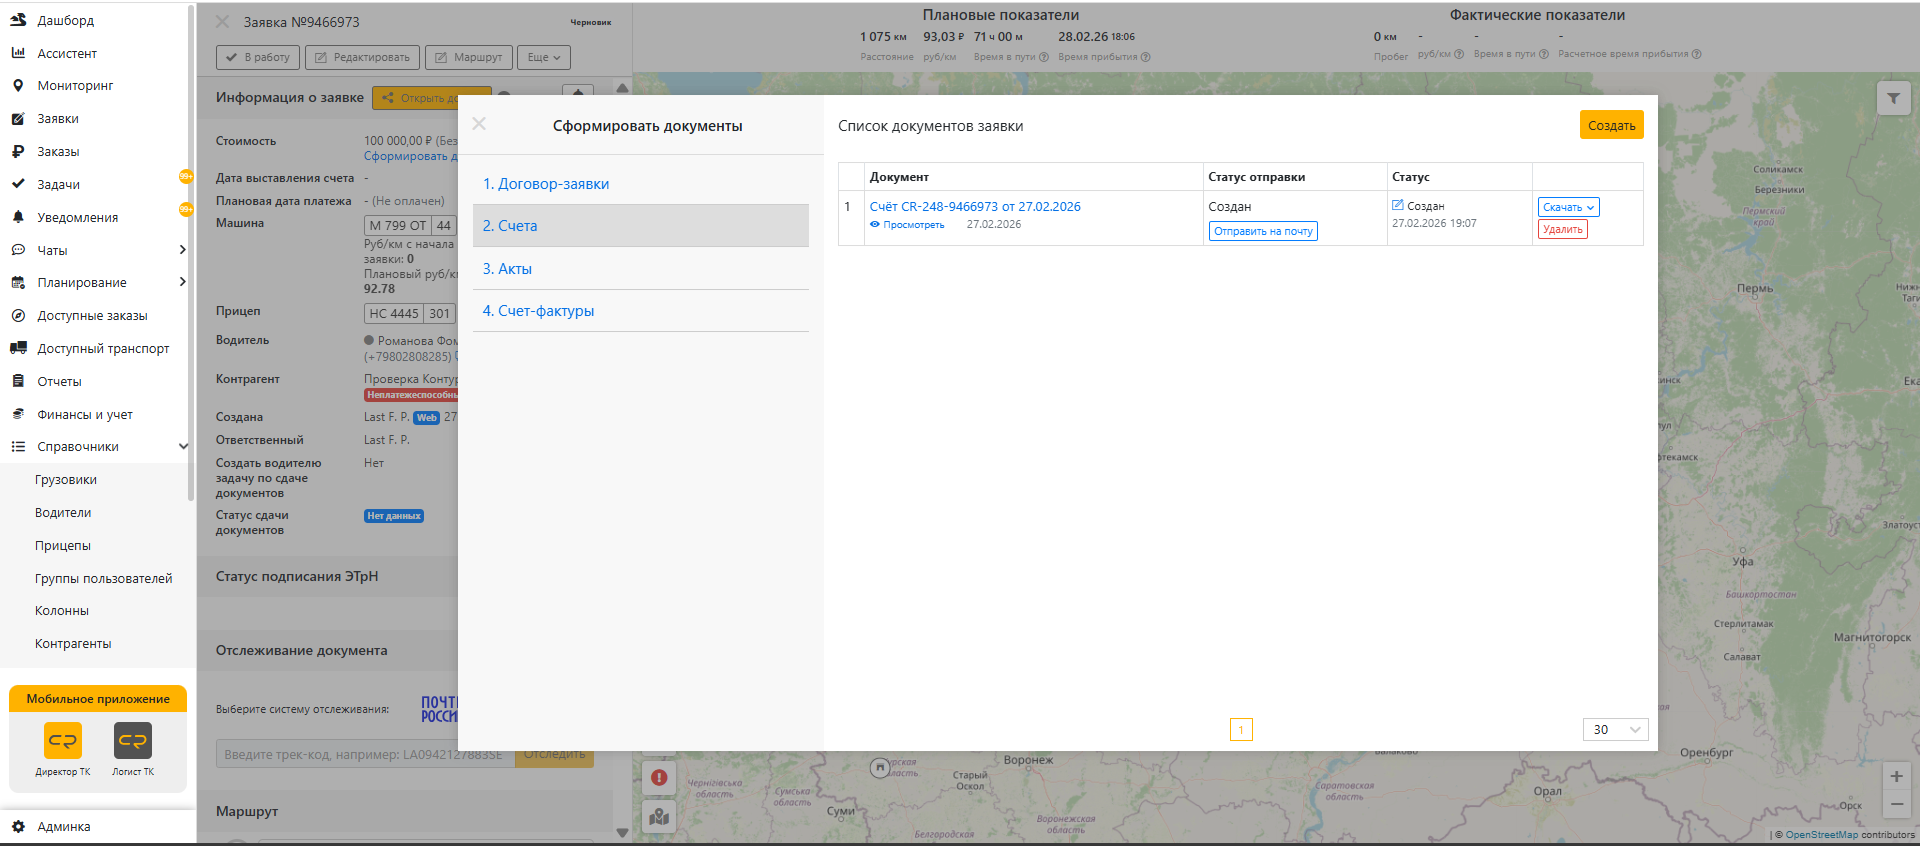Expand the Планирование sidebar section

[x=183, y=282]
